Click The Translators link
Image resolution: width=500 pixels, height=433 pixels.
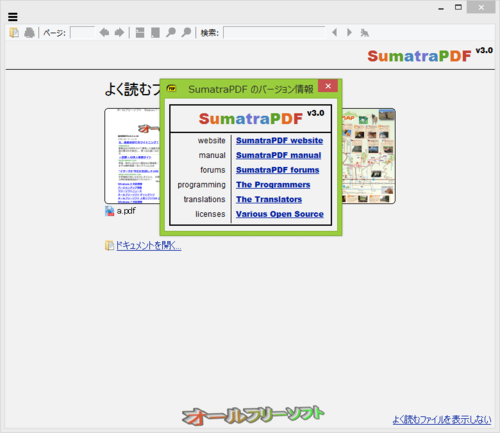pyautogui.click(x=269, y=199)
